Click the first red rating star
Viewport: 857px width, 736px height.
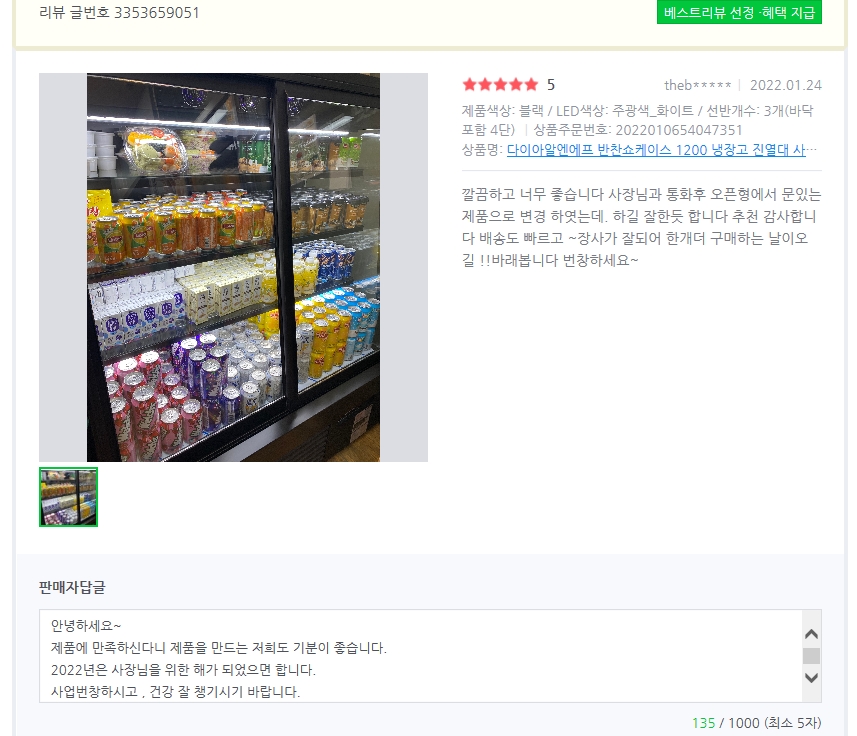(x=469, y=85)
